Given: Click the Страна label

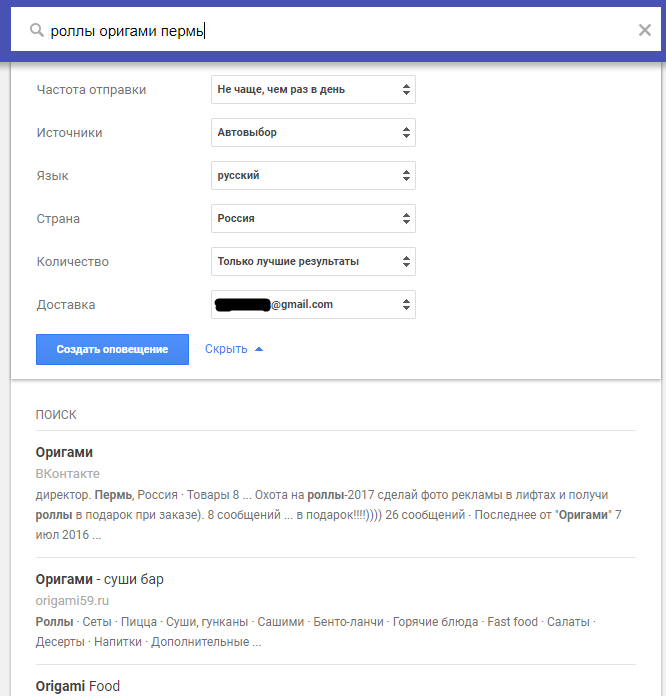Looking at the screenshot, I should [x=58, y=219].
